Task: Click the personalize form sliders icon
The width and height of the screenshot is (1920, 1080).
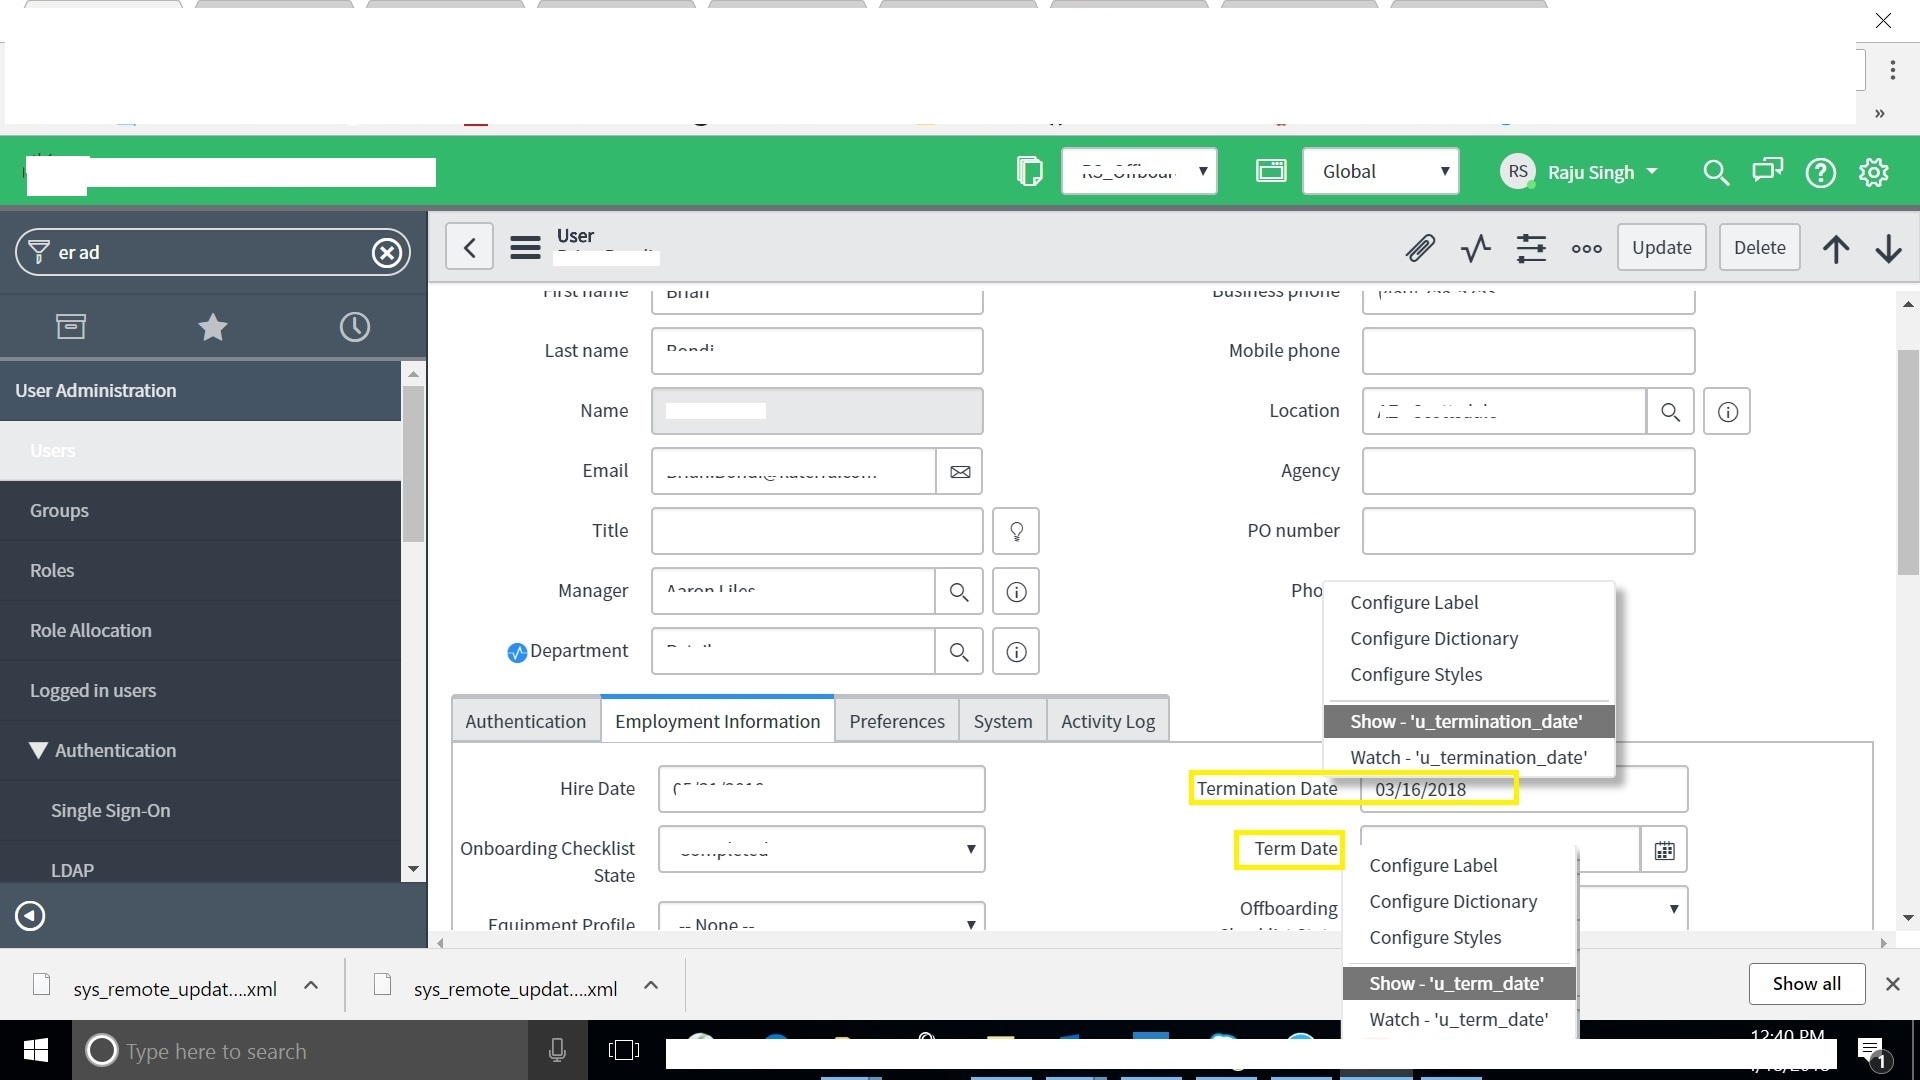Action: tap(1530, 248)
